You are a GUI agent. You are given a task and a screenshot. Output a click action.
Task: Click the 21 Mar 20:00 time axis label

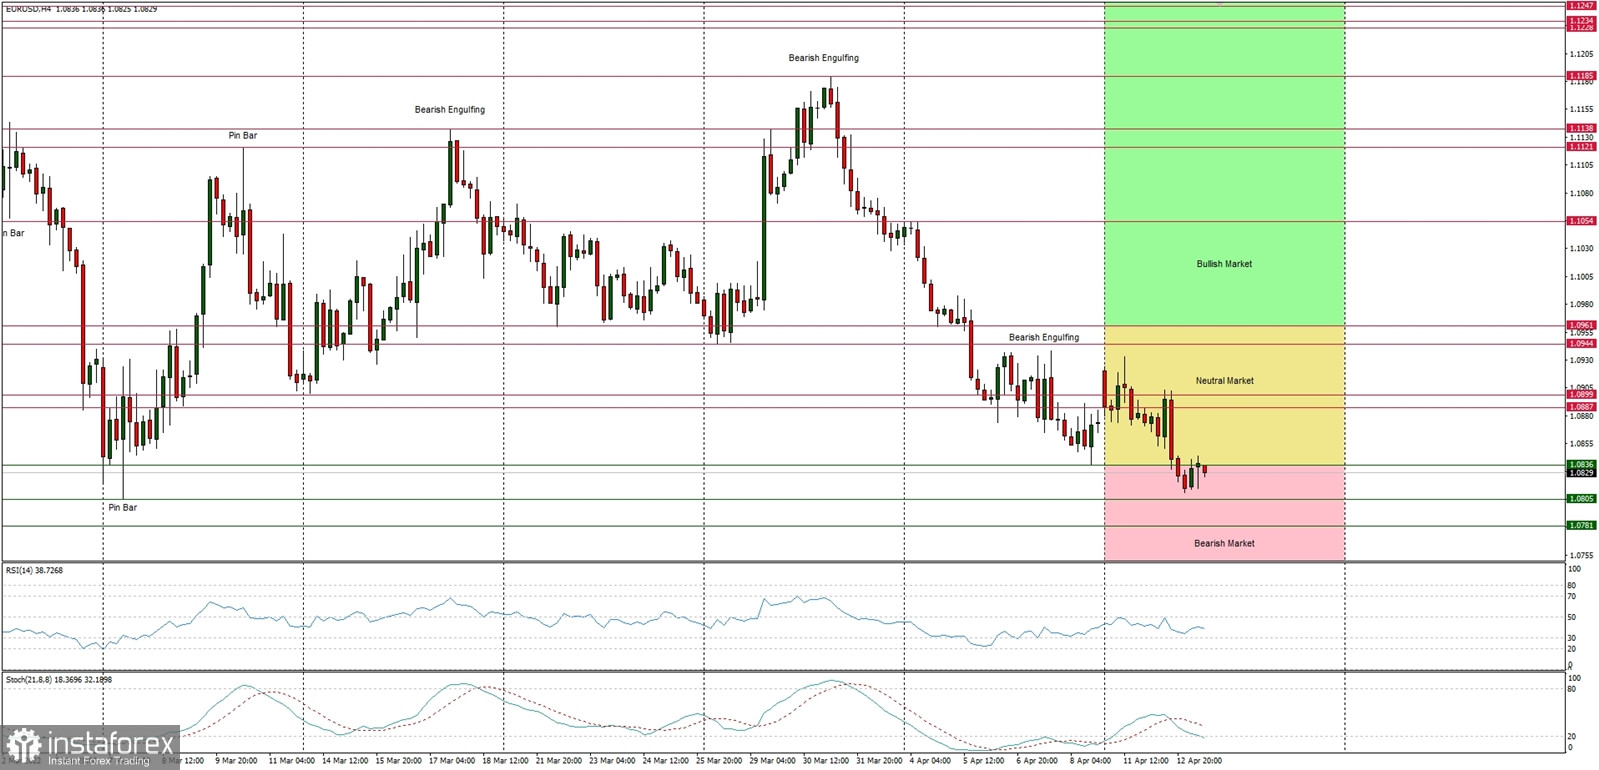tap(559, 761)
